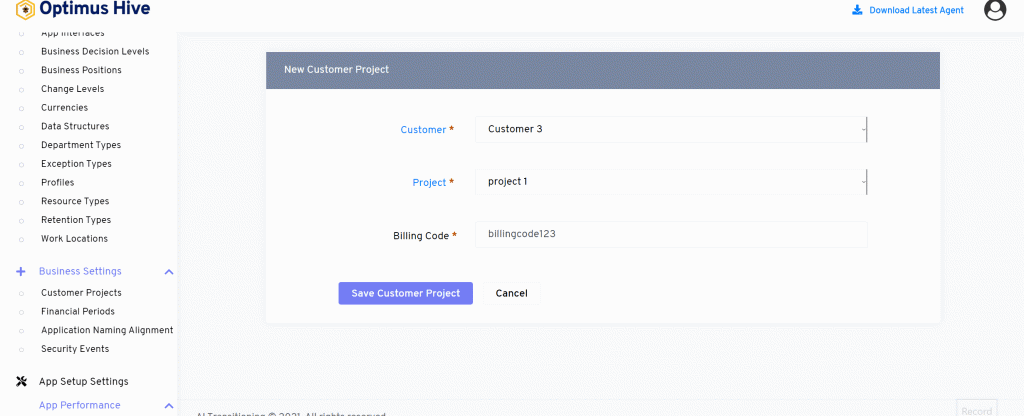This screenshot has width=1024, height=416.
Task: Click the Billing Code input field
Action: click(x=671, y=234)
